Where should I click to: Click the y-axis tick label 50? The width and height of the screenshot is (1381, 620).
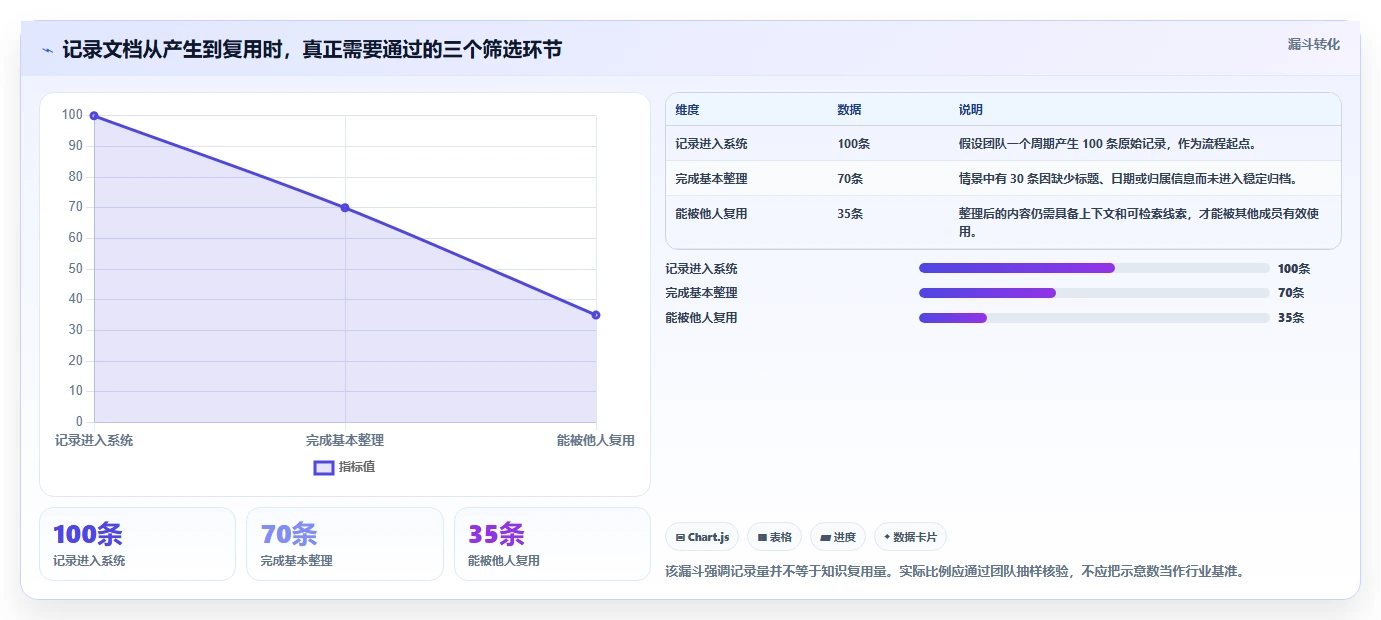click(x=75, y=268)
